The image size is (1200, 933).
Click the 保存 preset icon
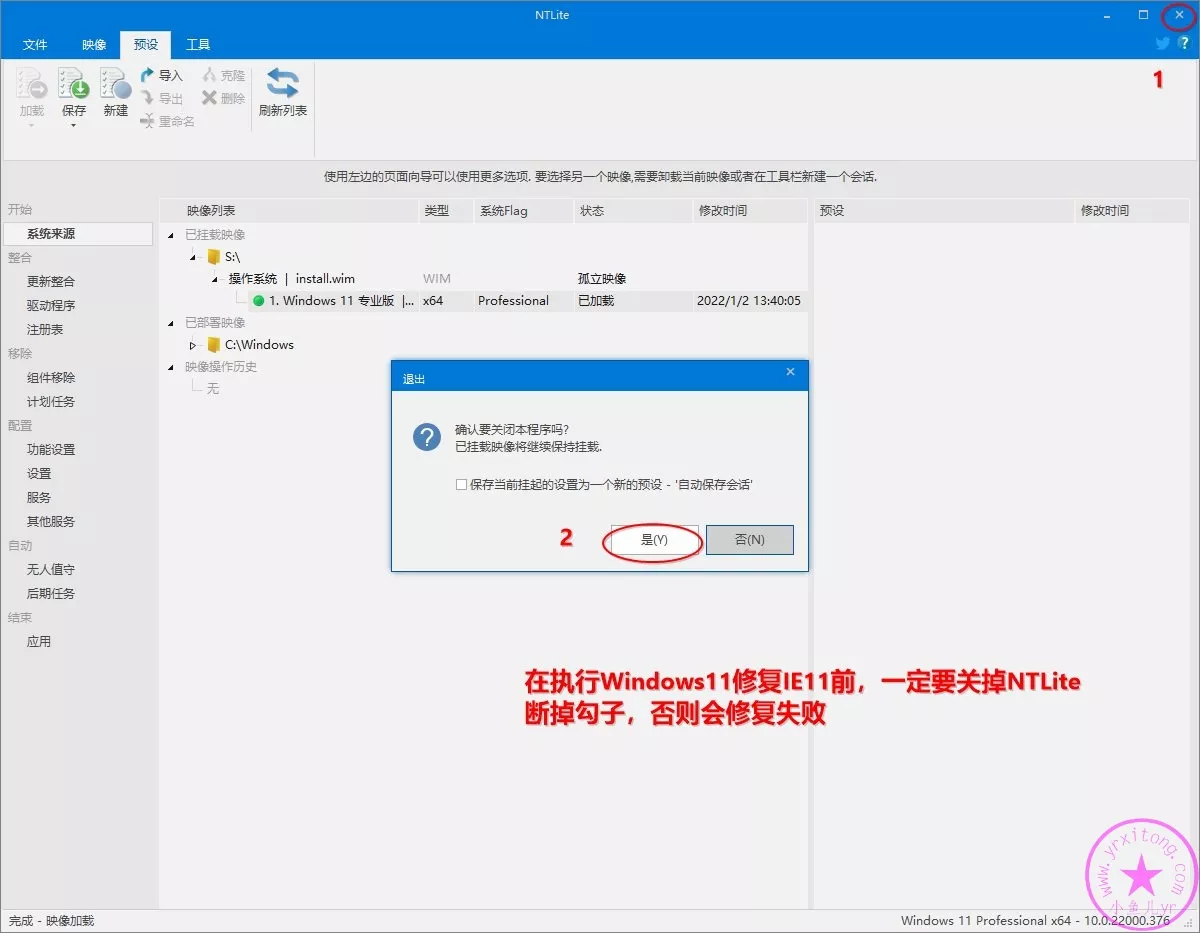[x=74, y=84]
